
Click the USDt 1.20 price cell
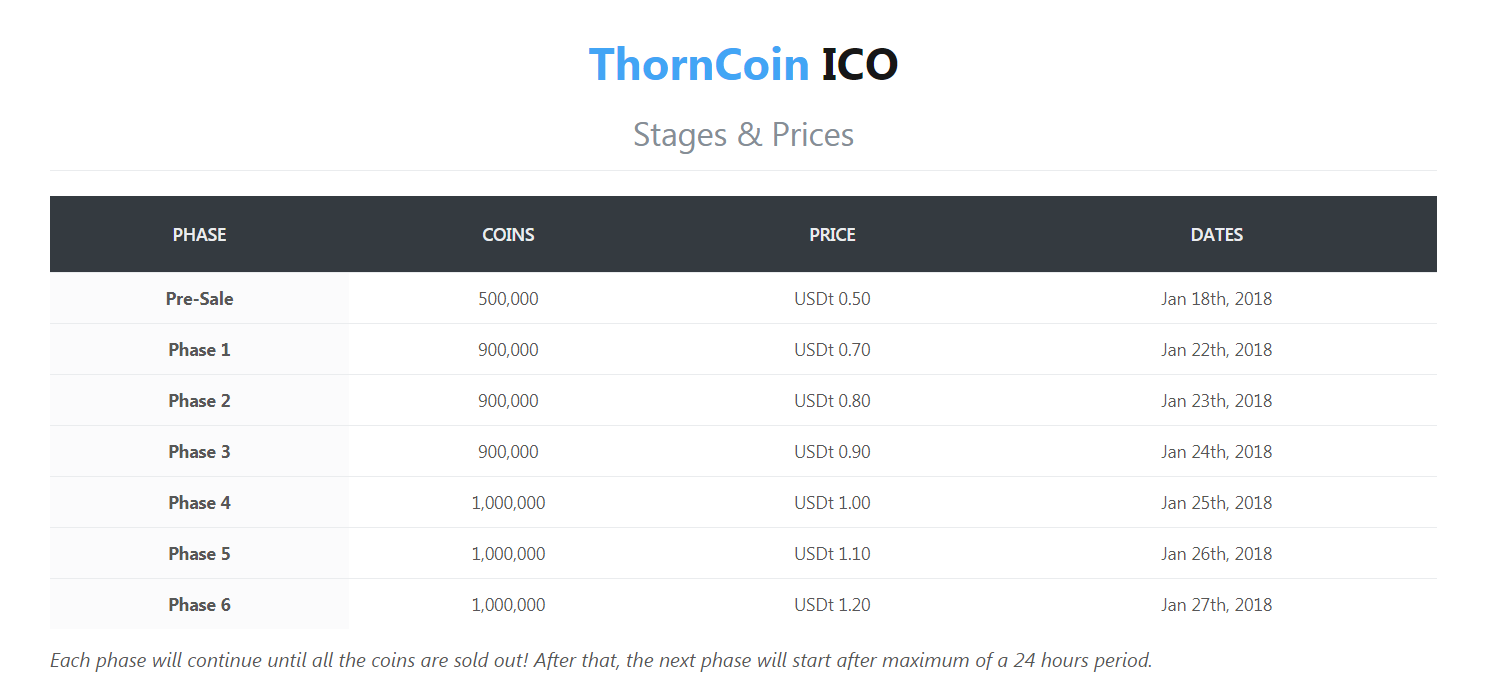click(x=832, y=604)
